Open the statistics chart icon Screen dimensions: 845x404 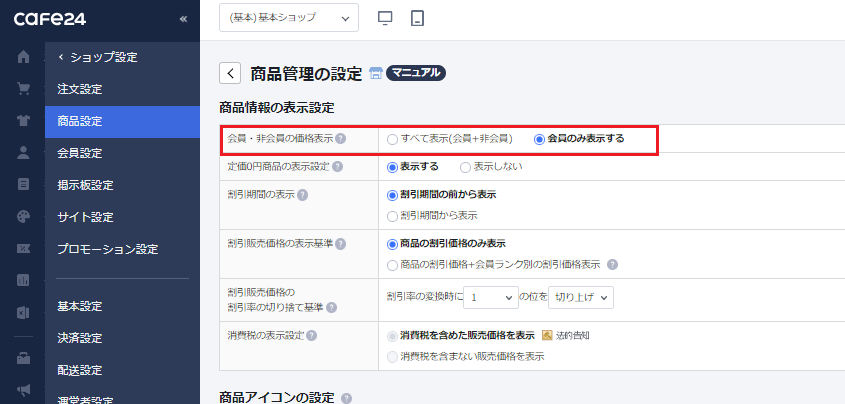[x=23, y=280]
